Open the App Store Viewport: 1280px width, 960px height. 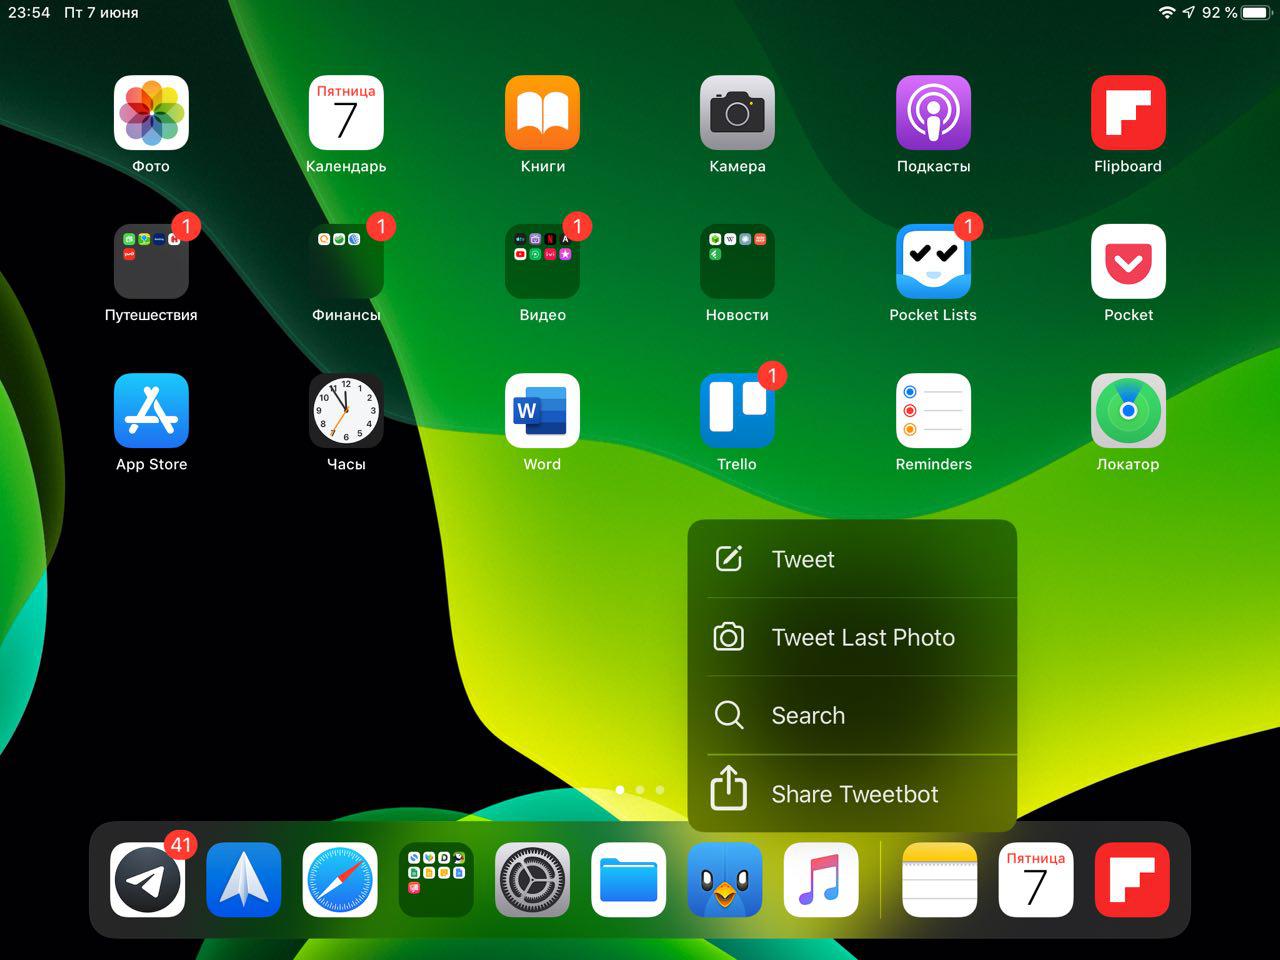click(x=151, y=410)
